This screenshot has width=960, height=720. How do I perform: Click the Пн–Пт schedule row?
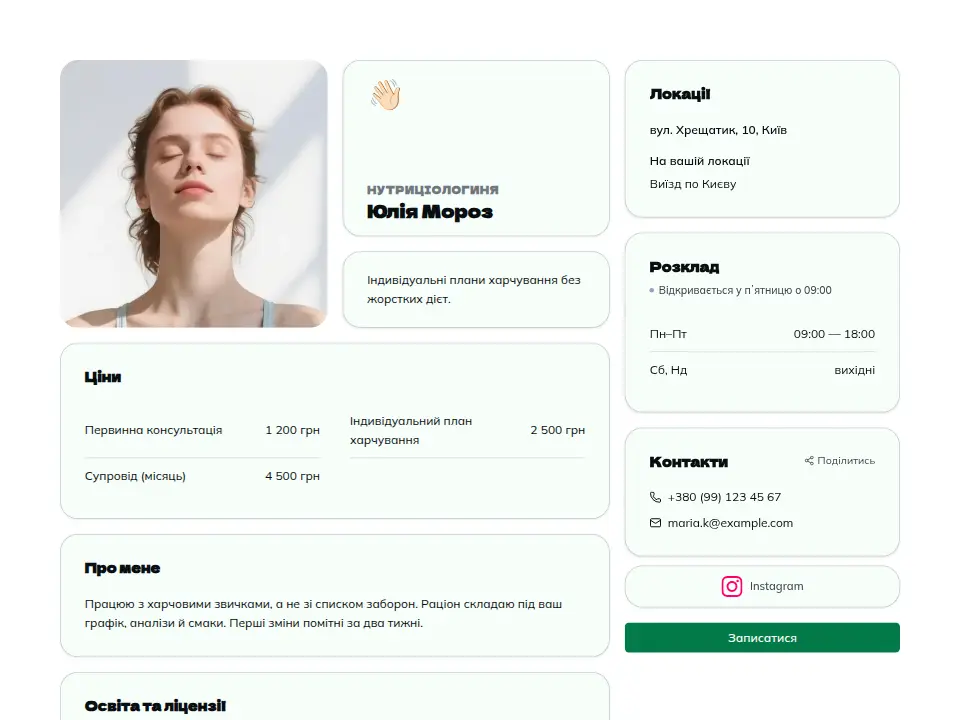point(762,334)
